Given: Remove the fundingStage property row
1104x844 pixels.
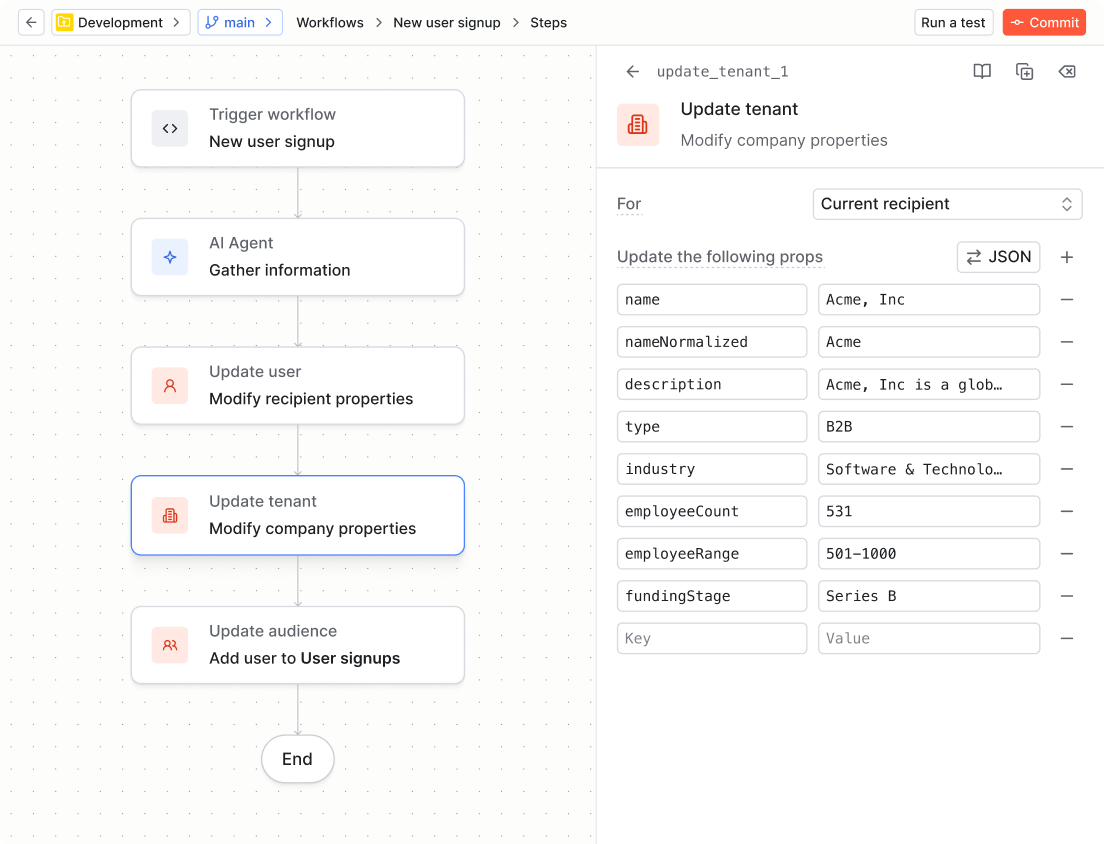Looking at the screenshot, I should pos(1067,596).
